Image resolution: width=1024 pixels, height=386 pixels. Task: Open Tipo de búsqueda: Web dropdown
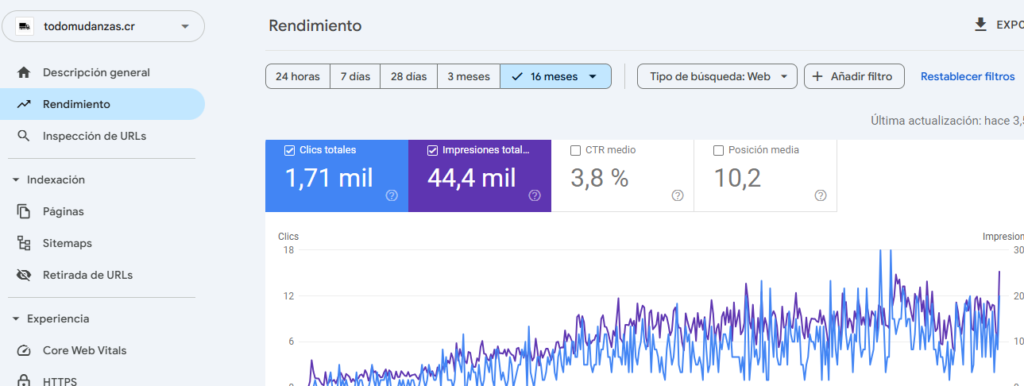click(x=717, y=76)
